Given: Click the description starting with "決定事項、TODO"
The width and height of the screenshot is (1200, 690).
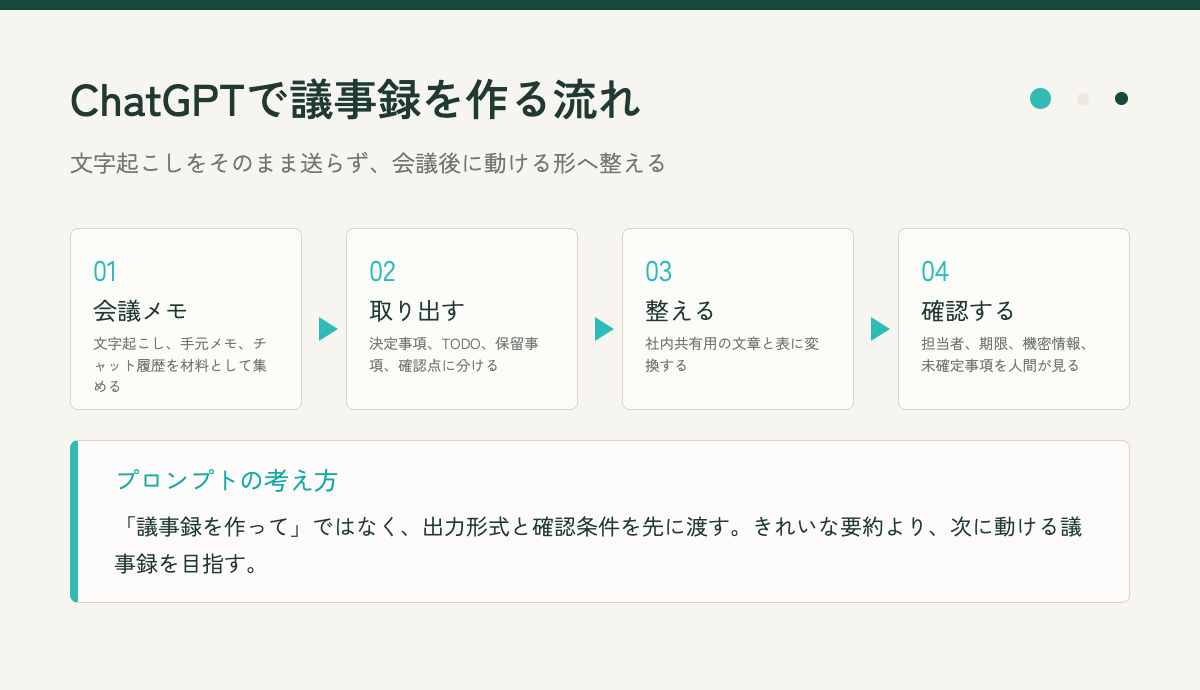Looking at the screenshot, I should click(454, 354).
